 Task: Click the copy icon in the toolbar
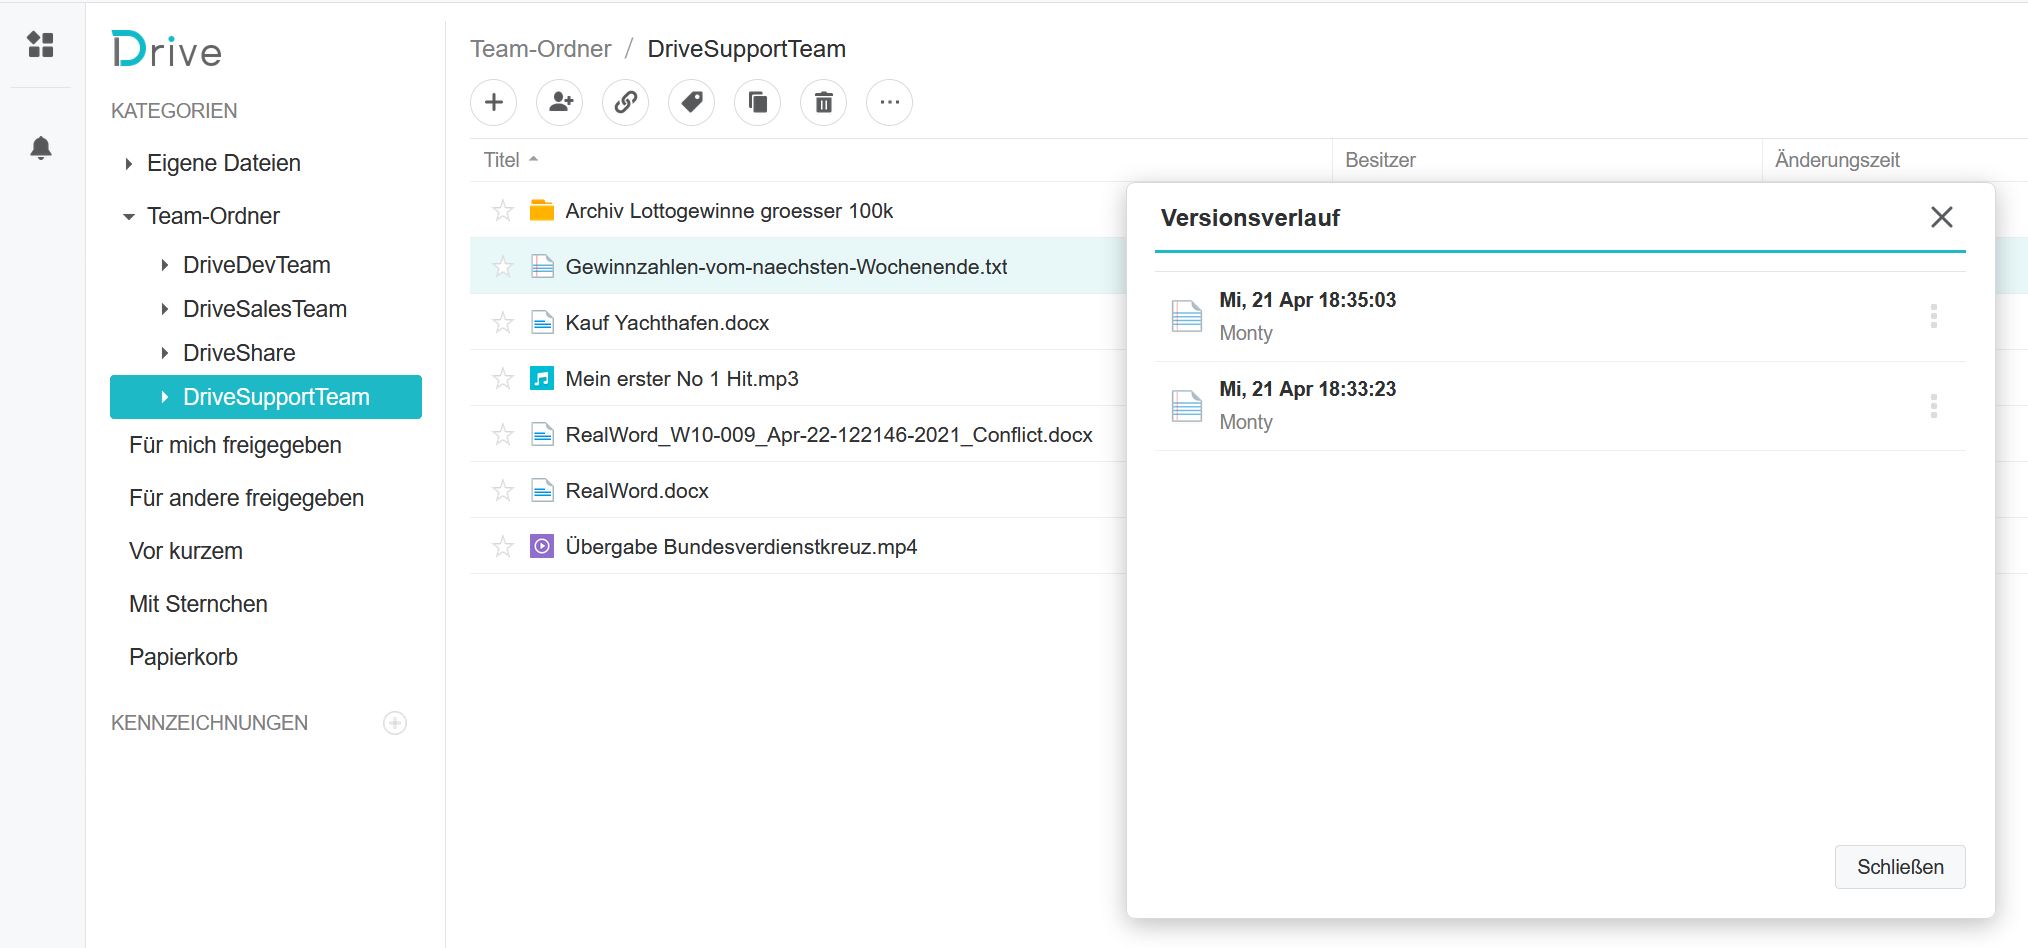click(x=757, y=102)
